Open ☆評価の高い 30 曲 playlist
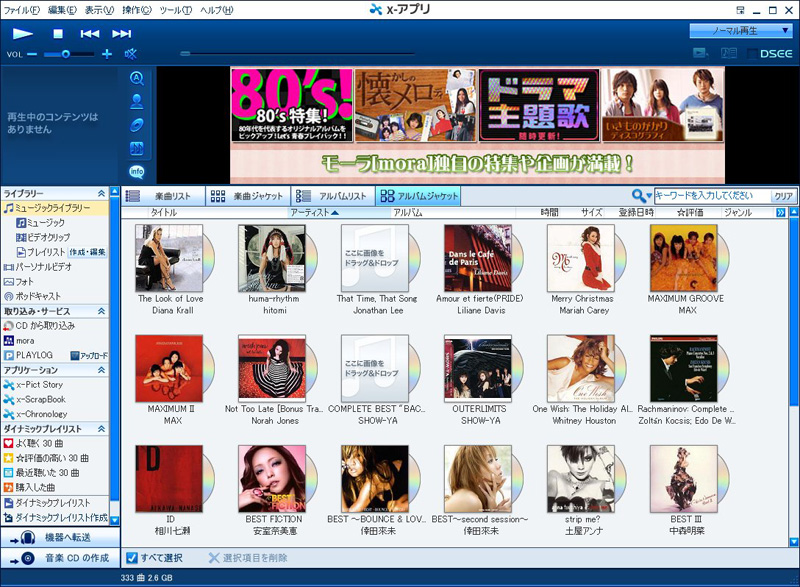The image size is (800, 587). (46, 458)
